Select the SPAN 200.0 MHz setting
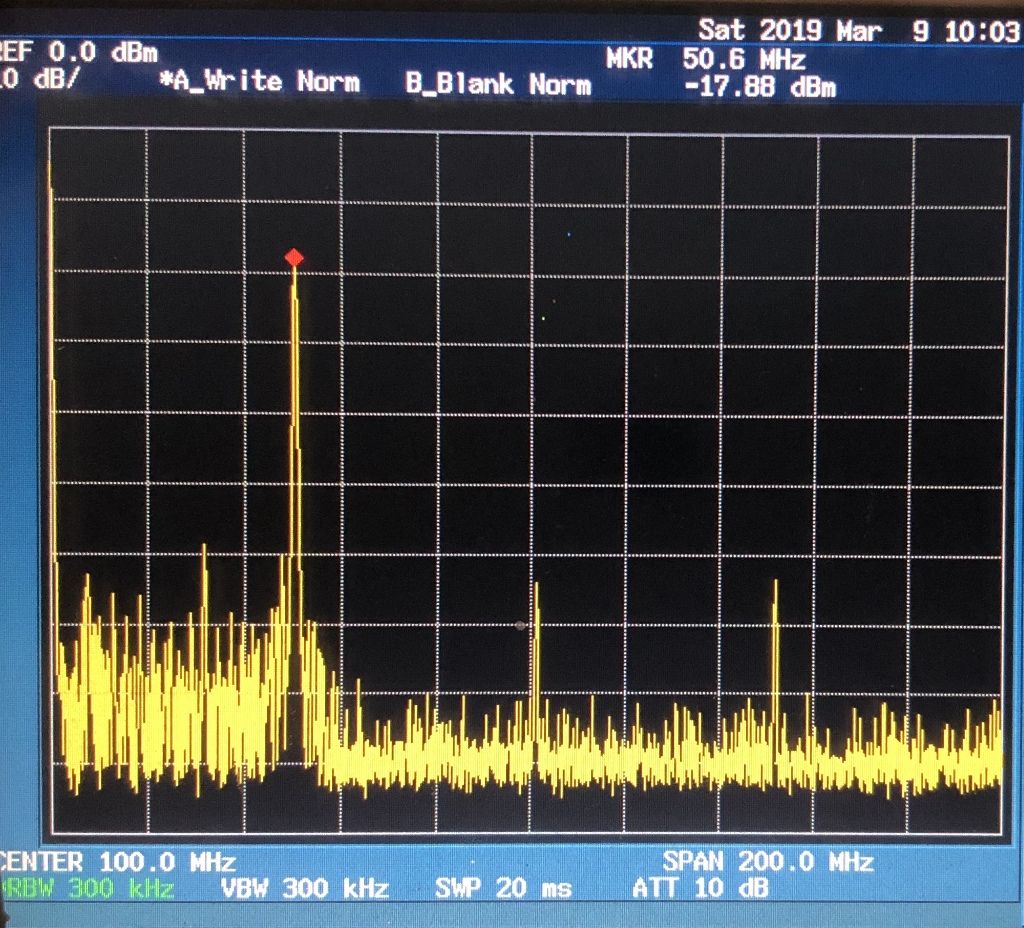The image size is (1024, 928). 768,861
